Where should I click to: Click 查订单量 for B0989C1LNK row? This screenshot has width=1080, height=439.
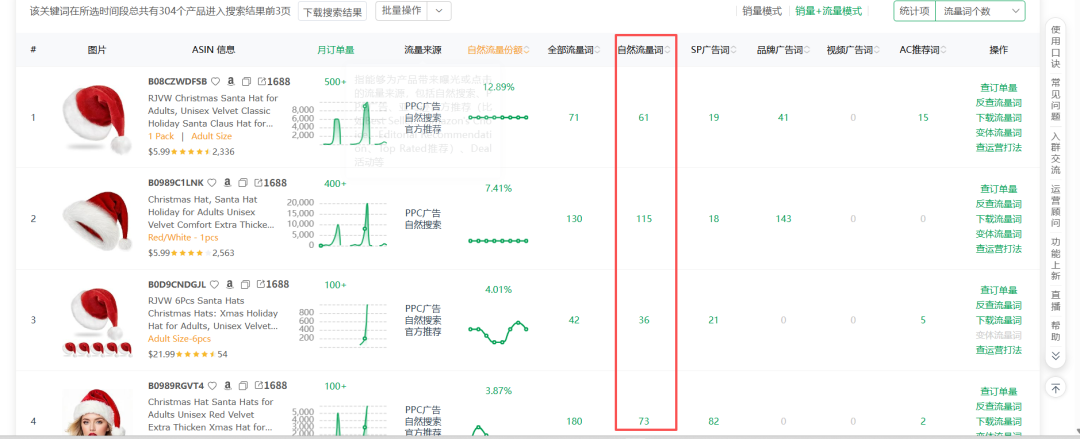pyautogui.click(x=999, y=189)
